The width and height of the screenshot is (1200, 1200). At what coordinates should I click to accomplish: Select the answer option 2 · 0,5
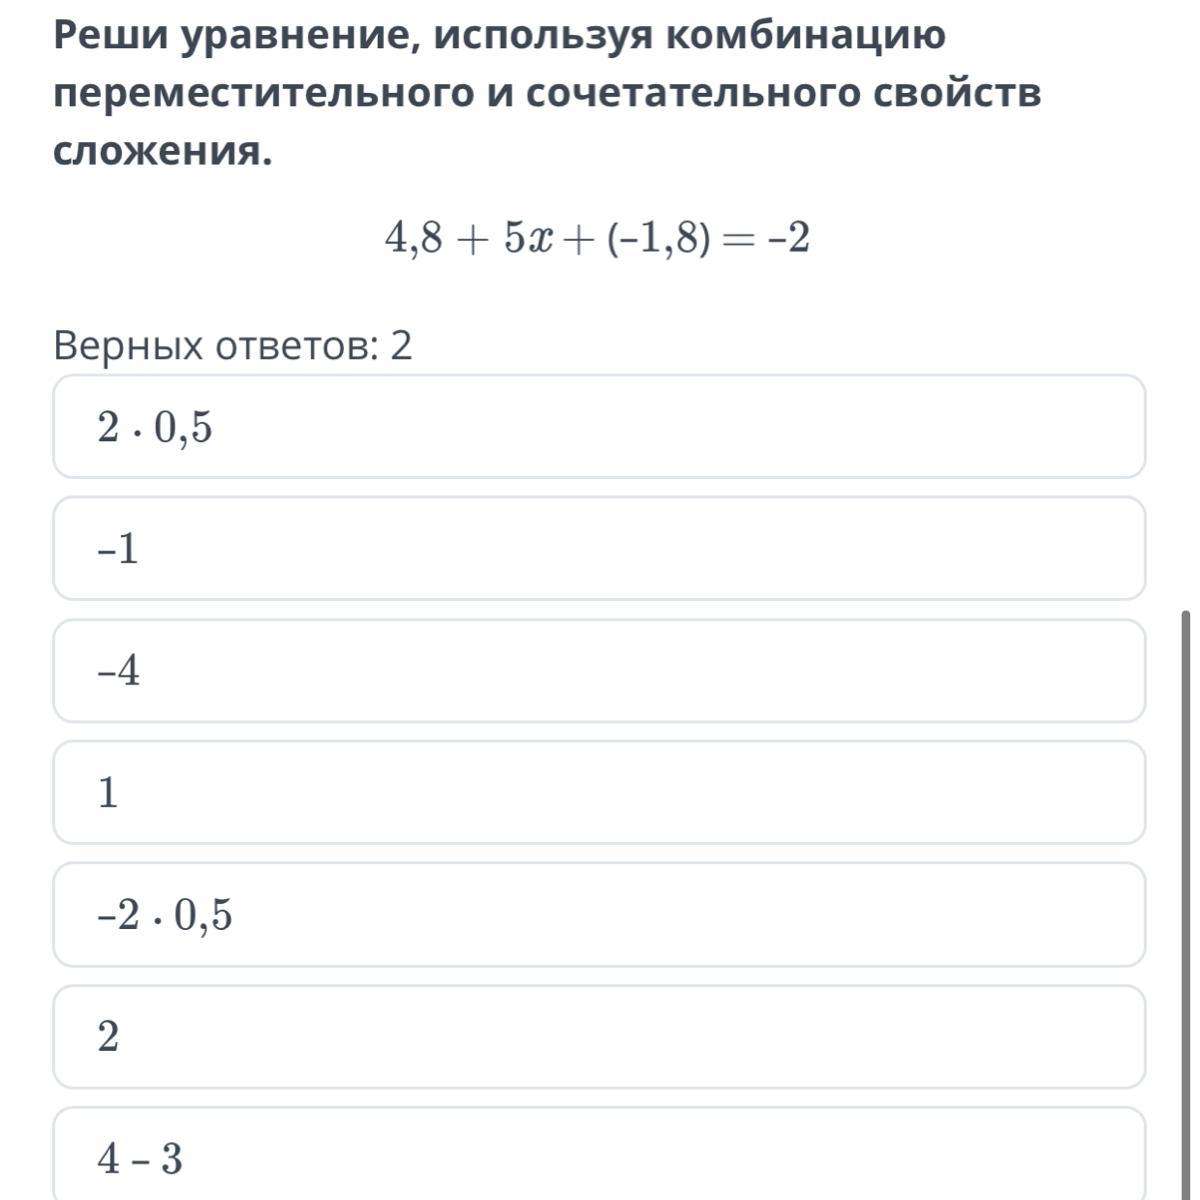pos(599,427)
